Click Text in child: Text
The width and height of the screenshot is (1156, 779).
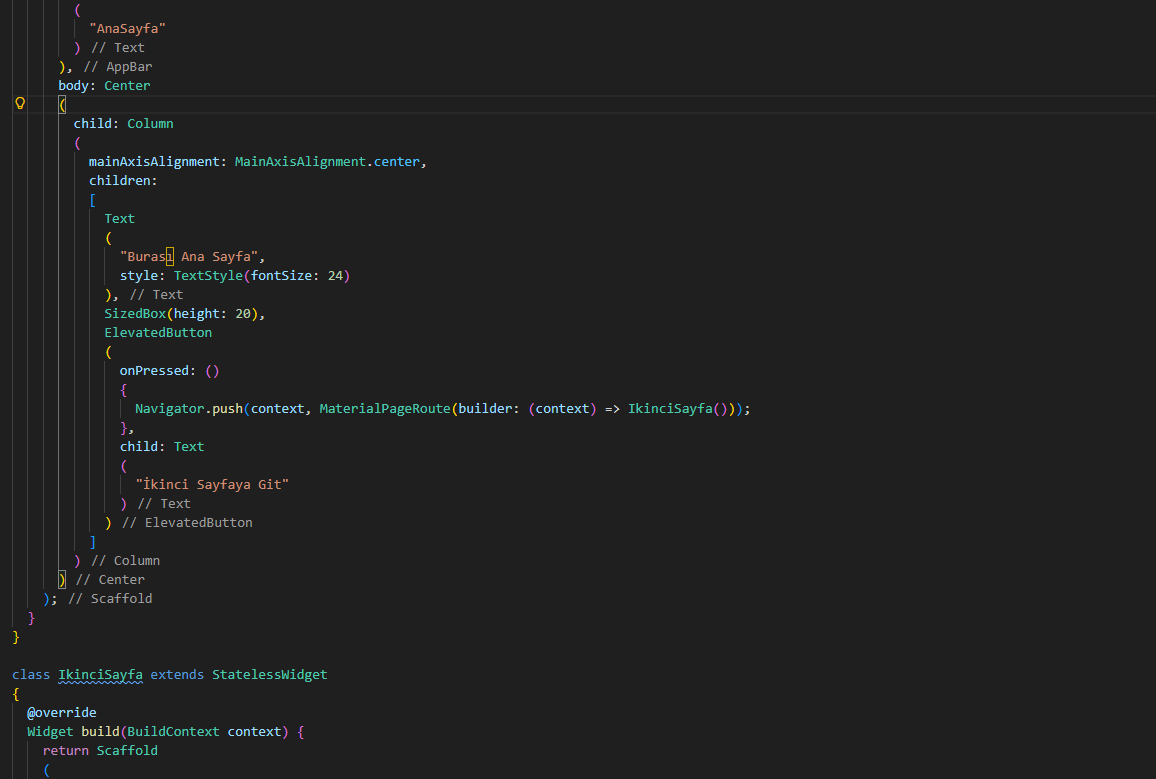189,447
